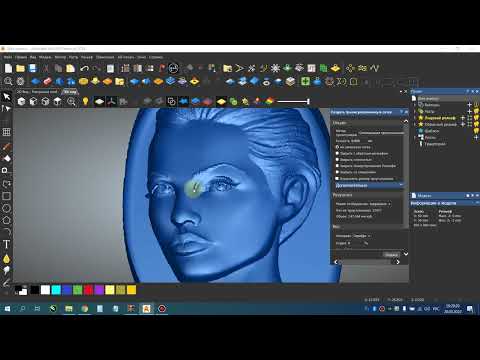480x360 pixels.
Task: Pick the red color swatch in the palette
Action: pos(88,290)
